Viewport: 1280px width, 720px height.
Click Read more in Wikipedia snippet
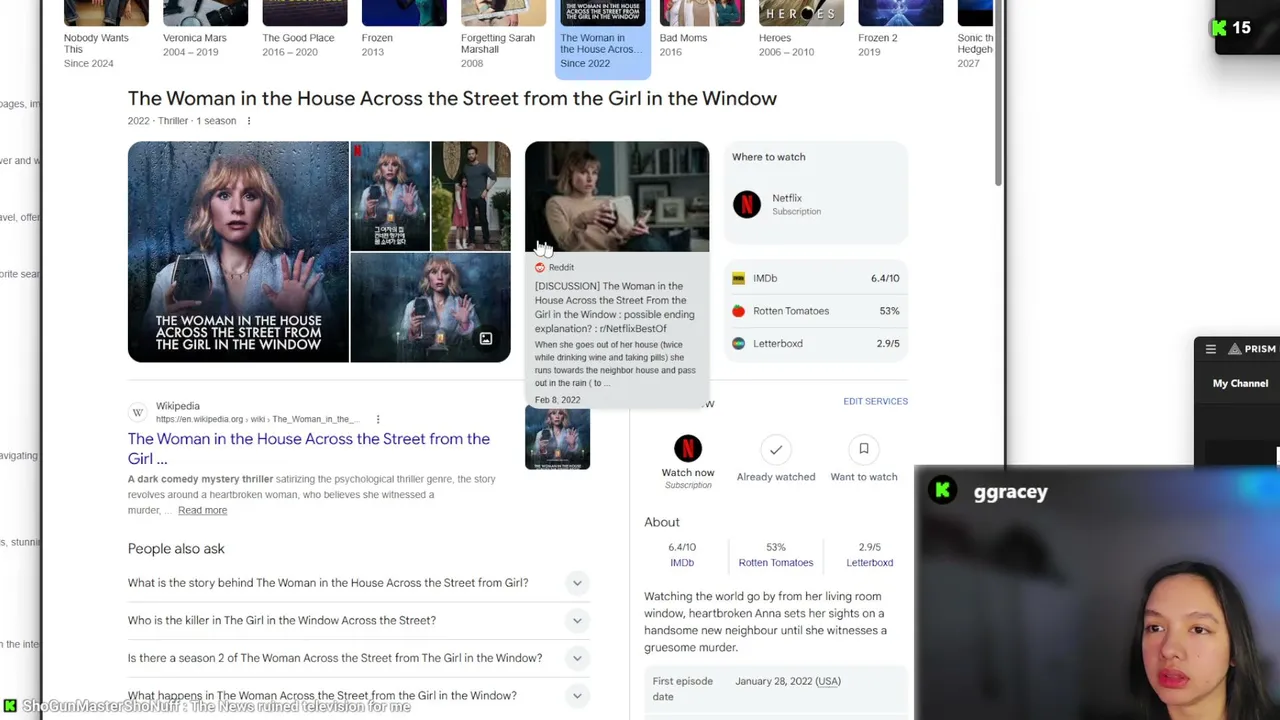(202, 510)
